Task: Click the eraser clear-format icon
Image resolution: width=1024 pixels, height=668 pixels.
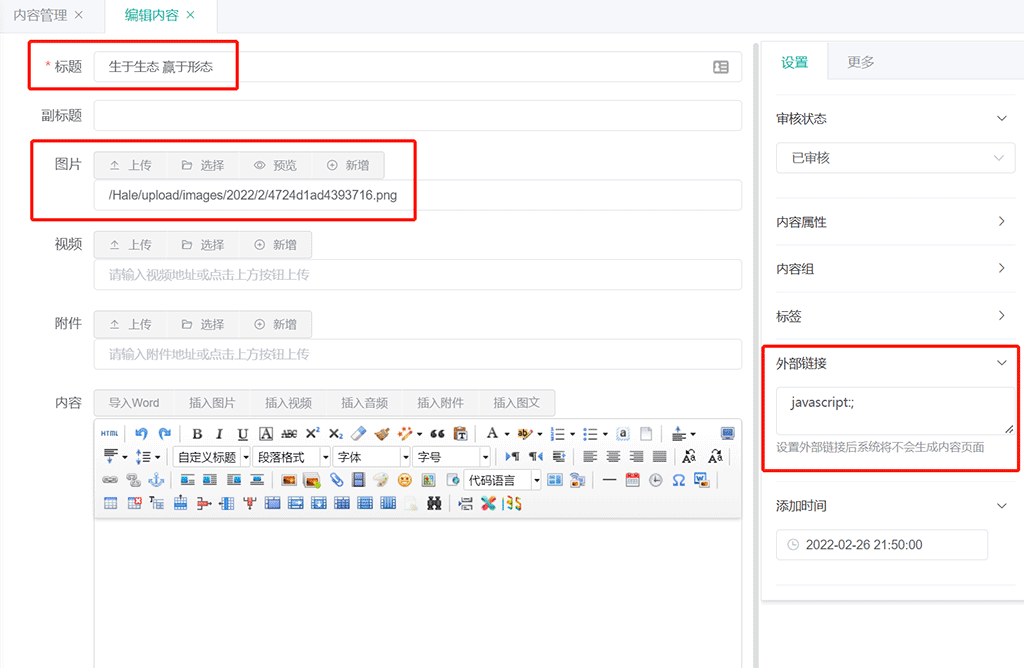Action: tap(359, 434)
